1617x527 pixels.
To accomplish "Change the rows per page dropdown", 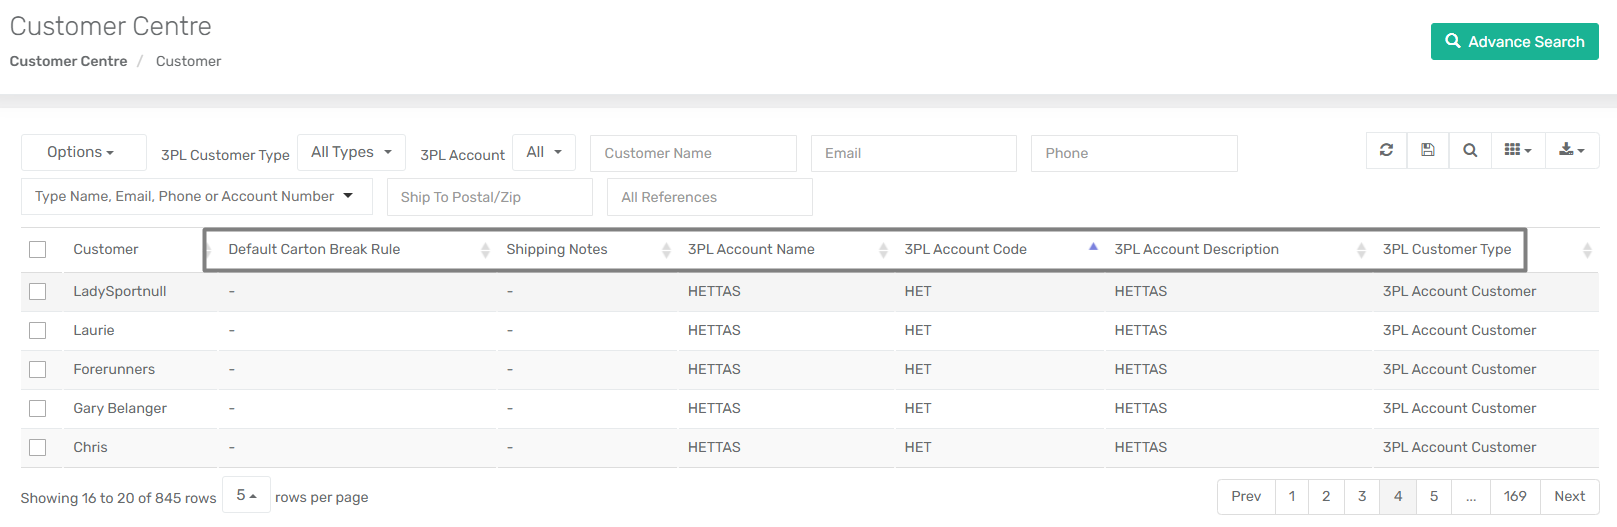I will 246,495.
